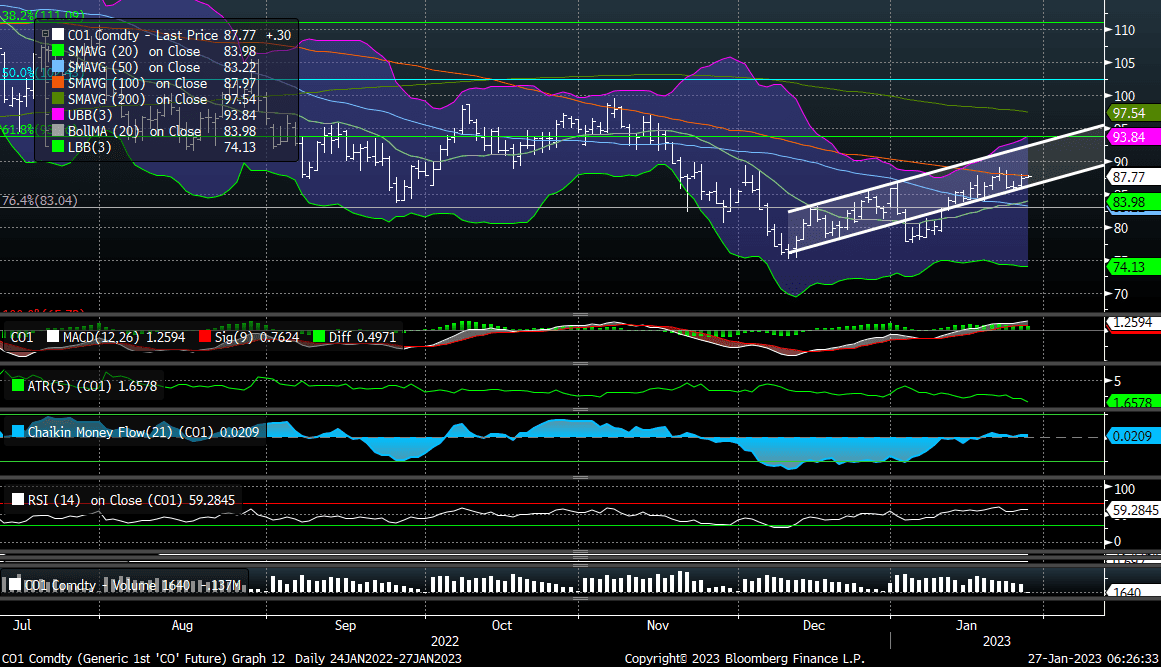
Task: Click the blue Chaikin Money Flow swatch
Action: [x=18, y=432]
